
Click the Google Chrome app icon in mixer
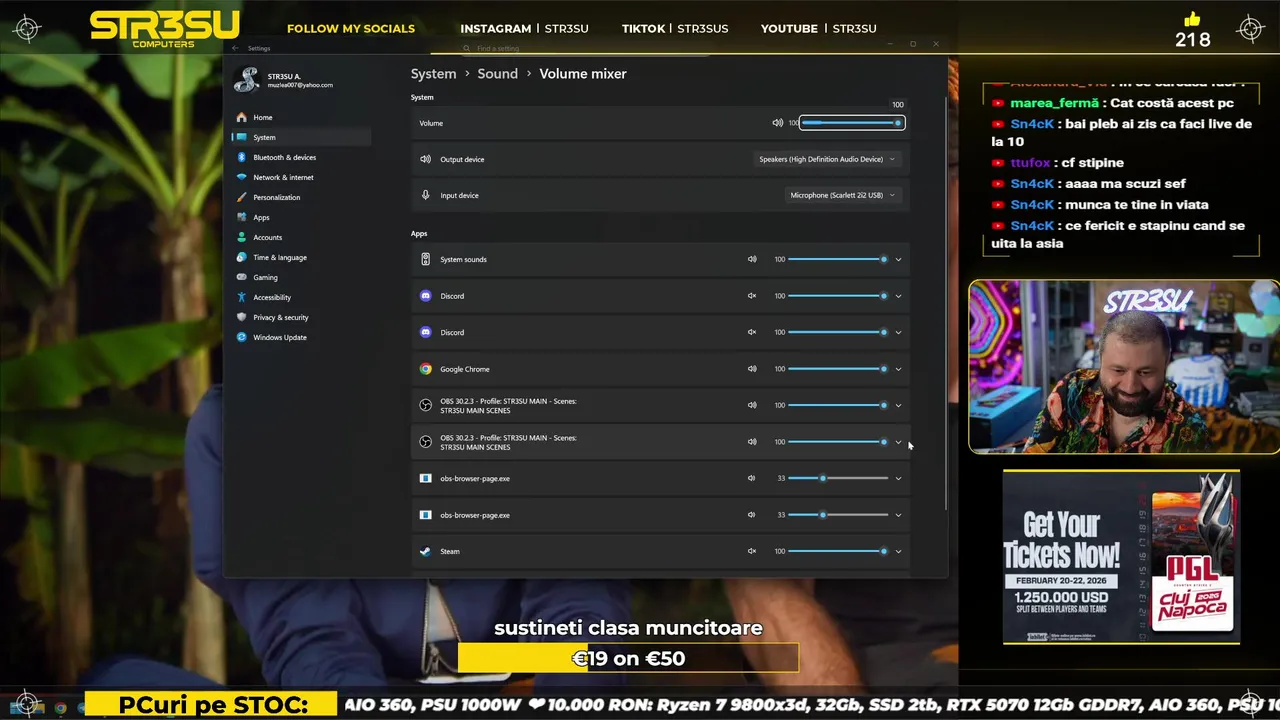[426, 369]
